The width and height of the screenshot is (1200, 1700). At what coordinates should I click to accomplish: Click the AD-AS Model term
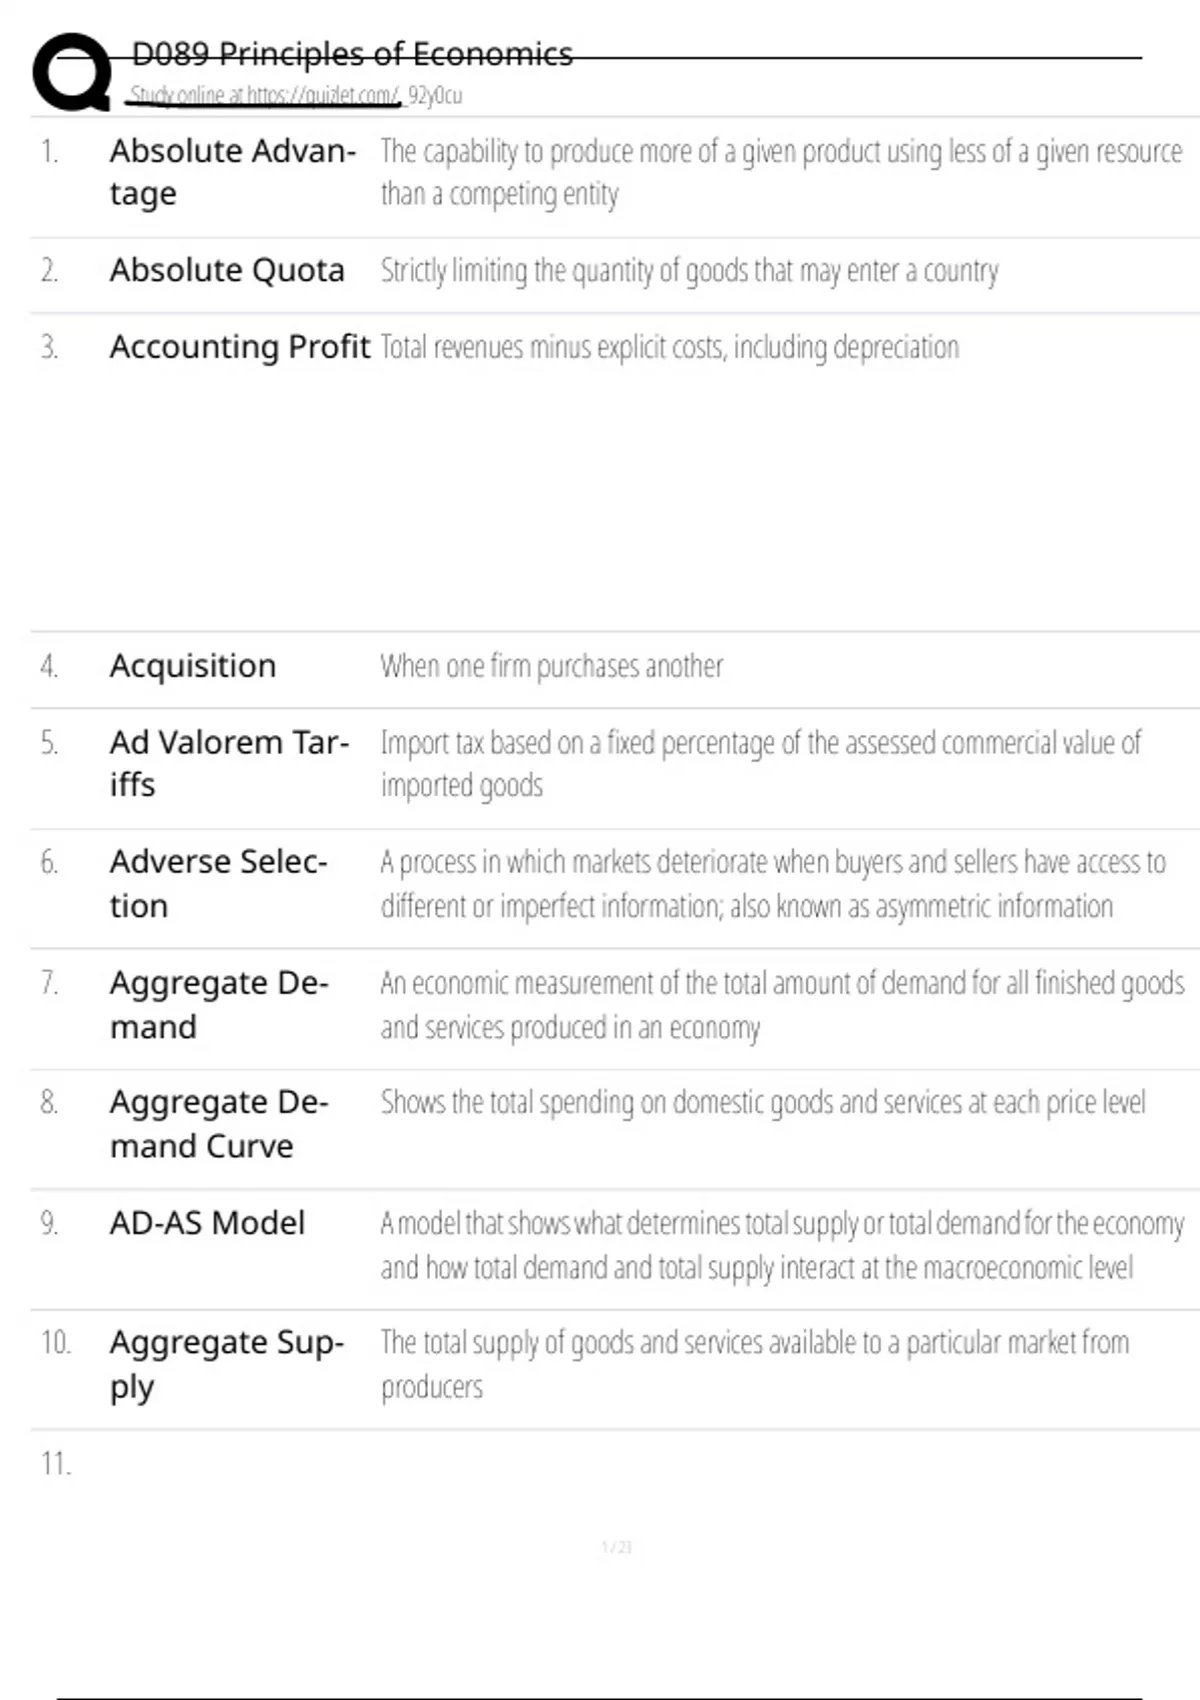click(207, 1223)
